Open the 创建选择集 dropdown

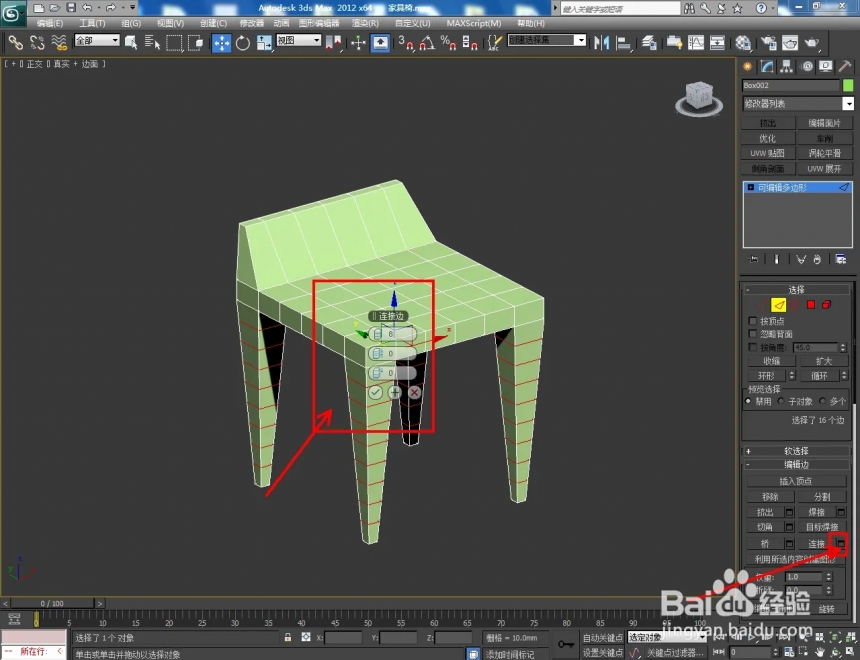(x=547, y=40)
